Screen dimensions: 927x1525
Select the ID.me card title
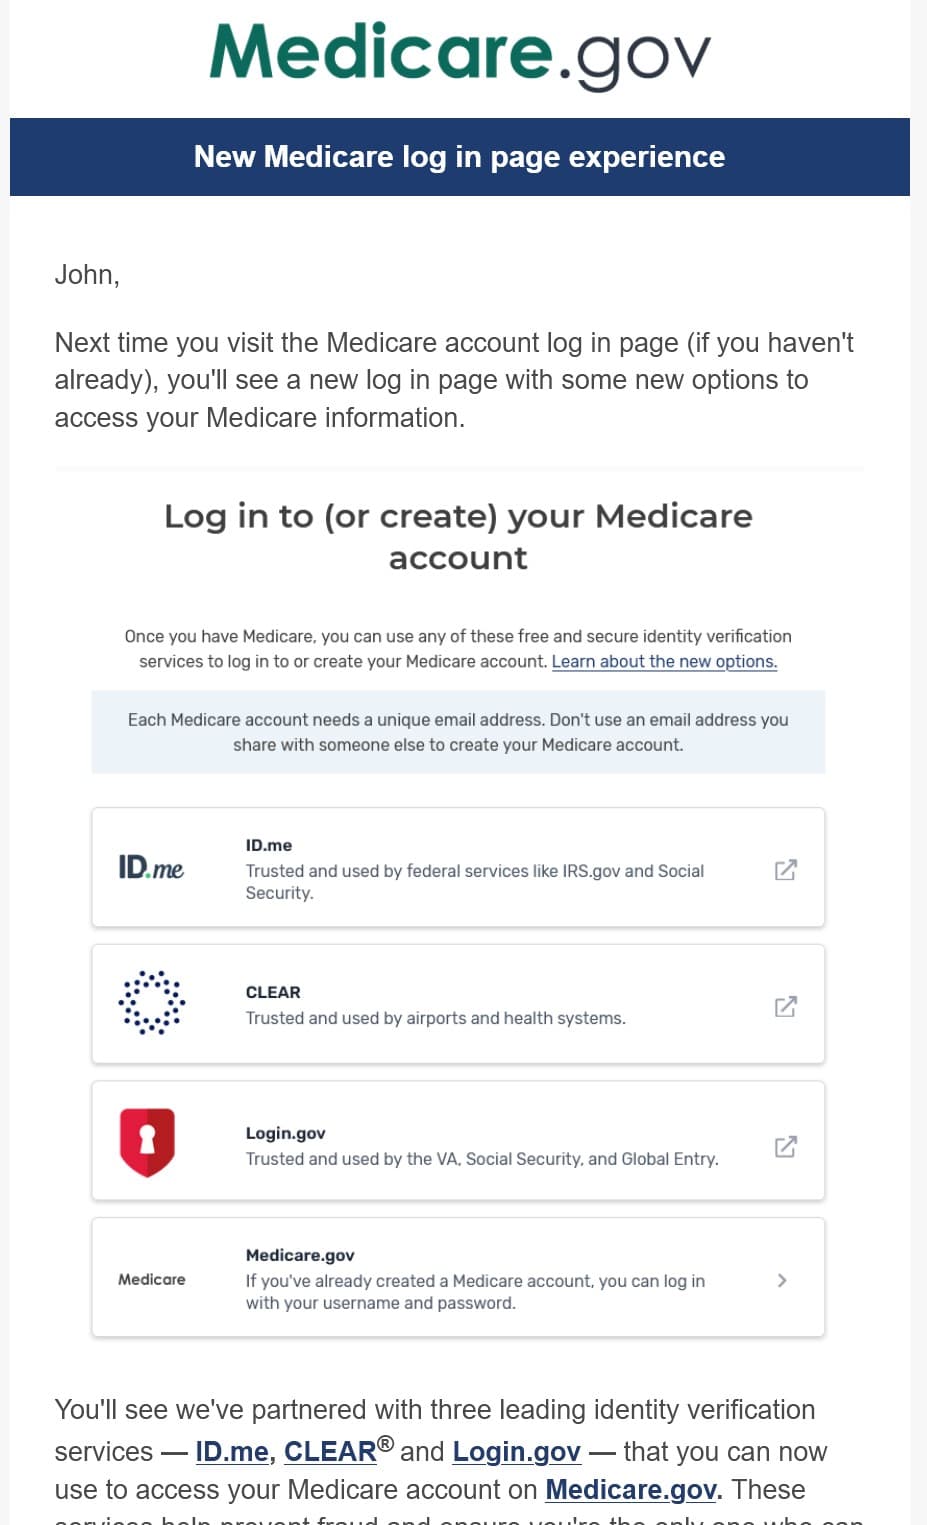click(269, 845)
